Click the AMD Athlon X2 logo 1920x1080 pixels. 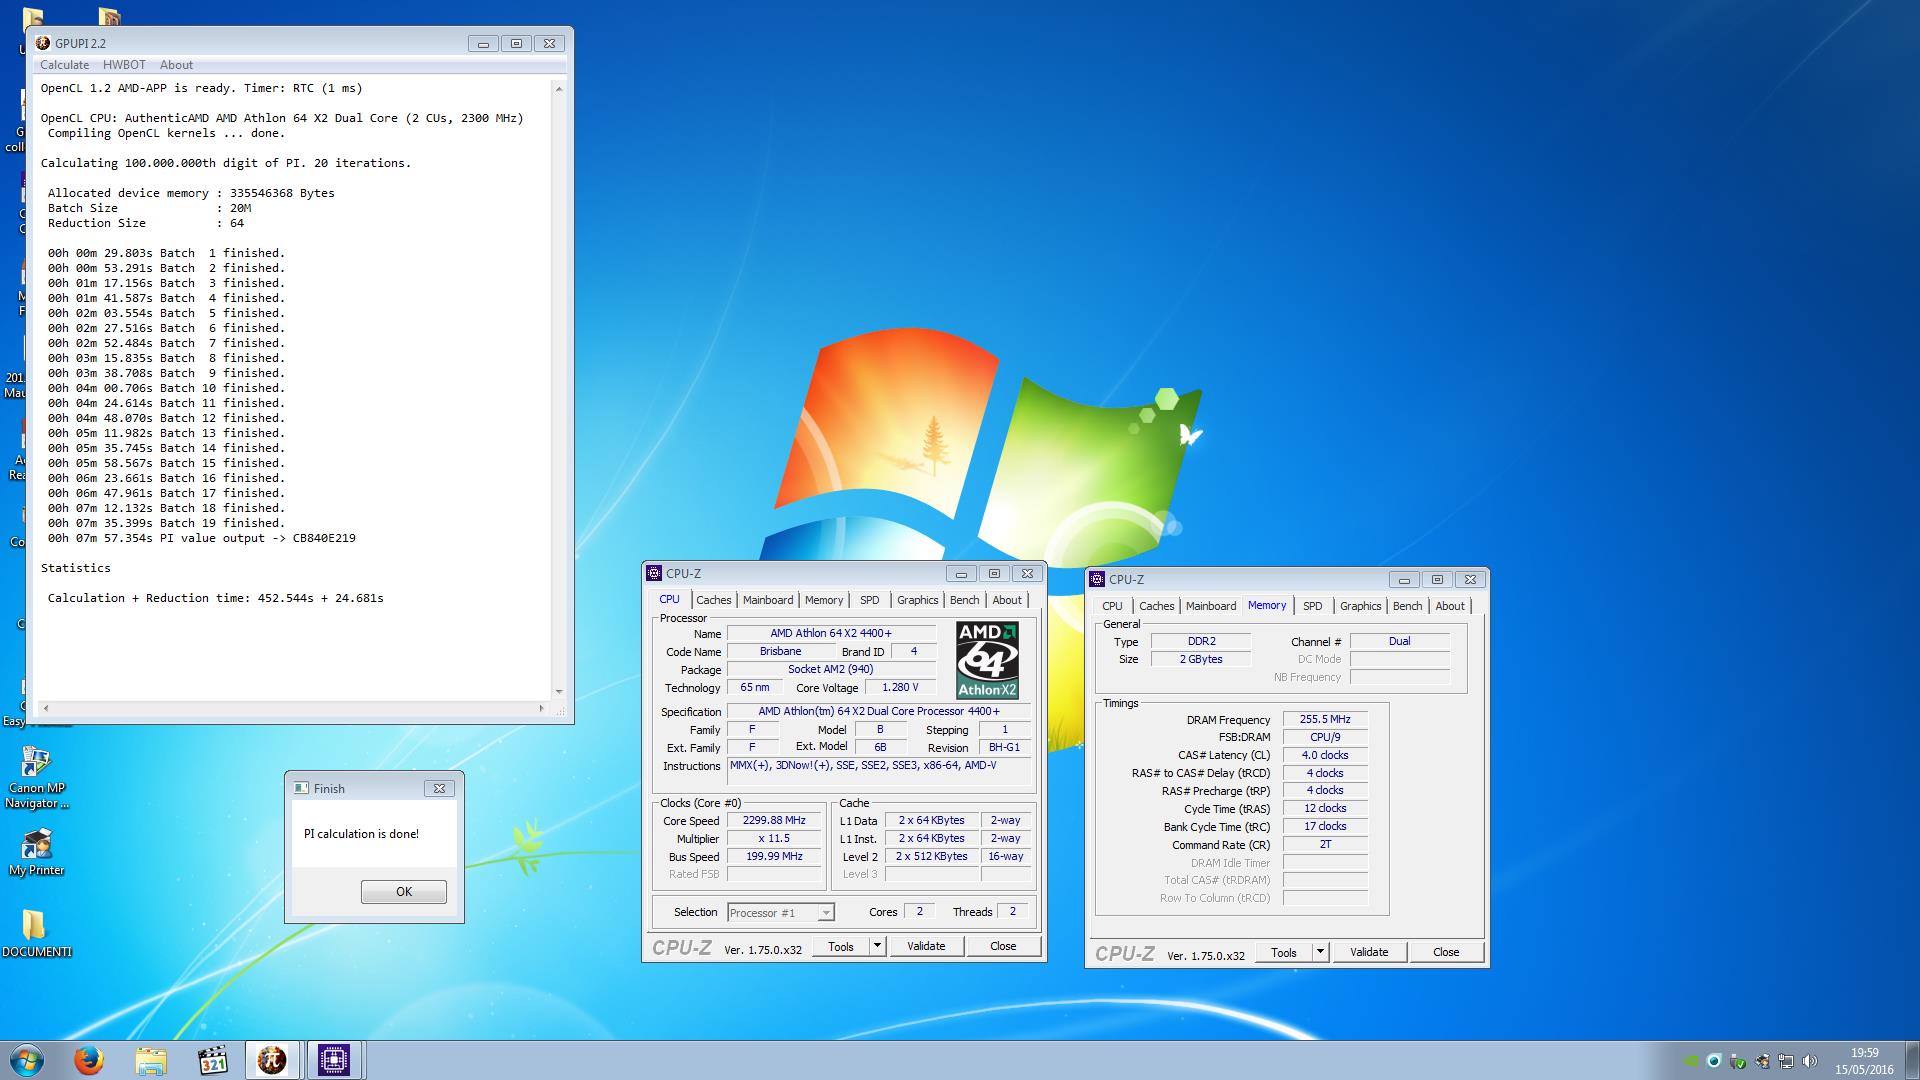point(987,660)
